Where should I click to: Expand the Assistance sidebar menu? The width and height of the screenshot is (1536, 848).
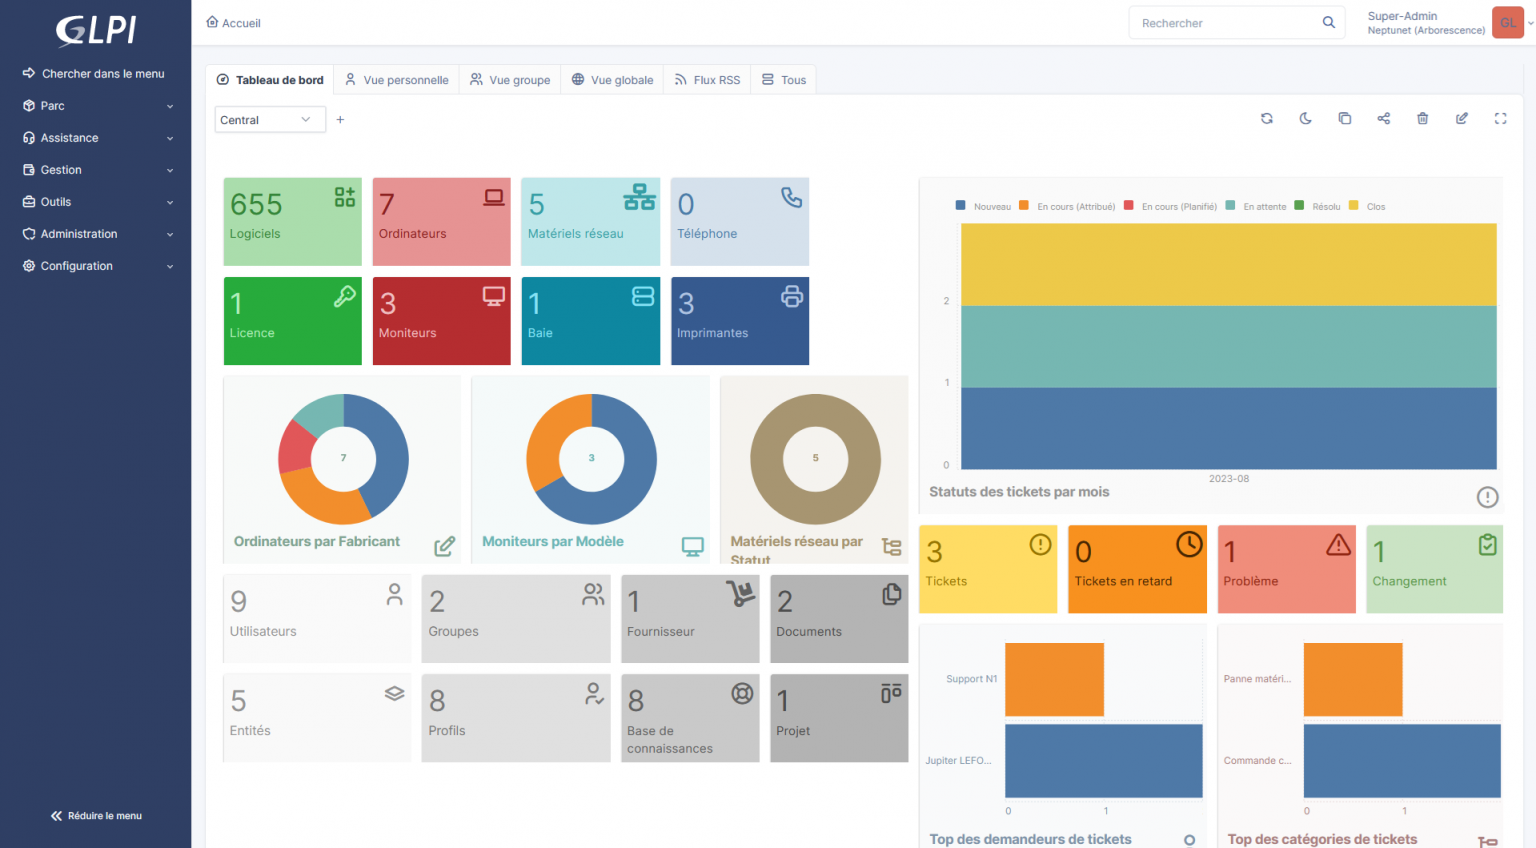tap(98, 138)
